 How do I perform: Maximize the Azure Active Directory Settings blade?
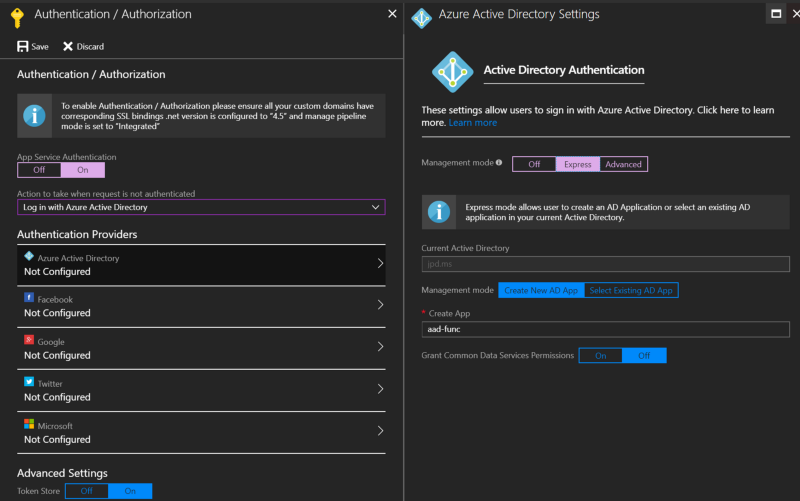776,14
